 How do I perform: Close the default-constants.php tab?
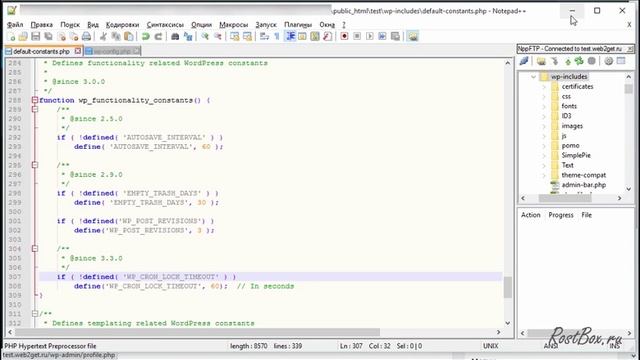point(78,51)
